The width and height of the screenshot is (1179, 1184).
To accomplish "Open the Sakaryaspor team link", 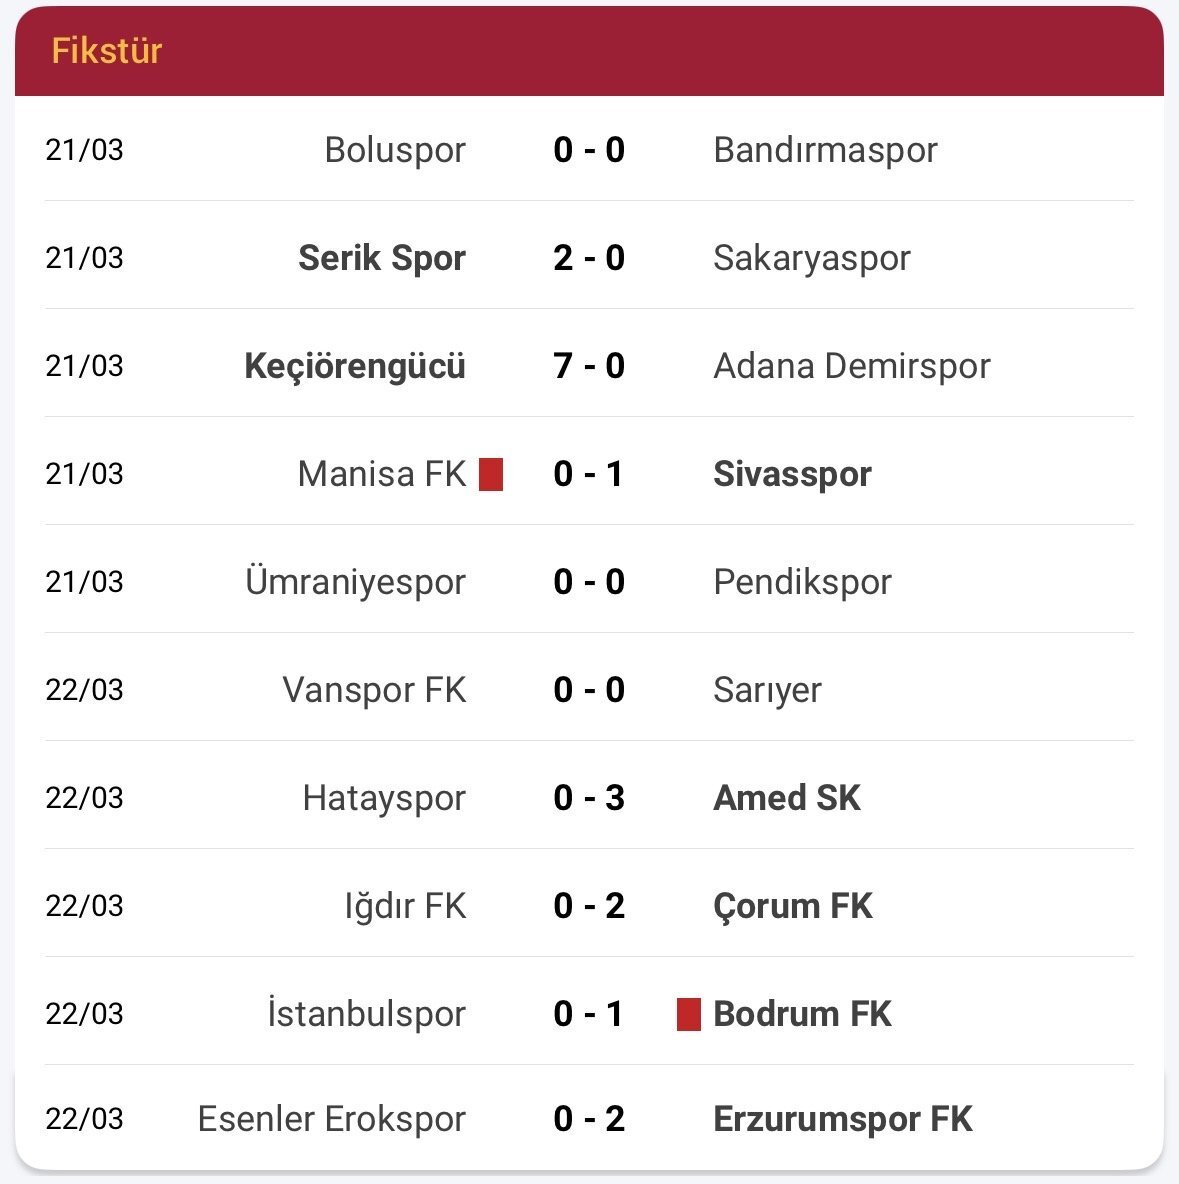I will [x=811, y=258].
